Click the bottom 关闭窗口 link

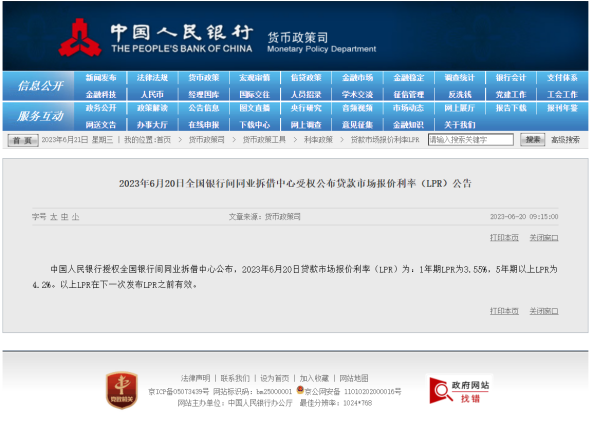[544, 311]
